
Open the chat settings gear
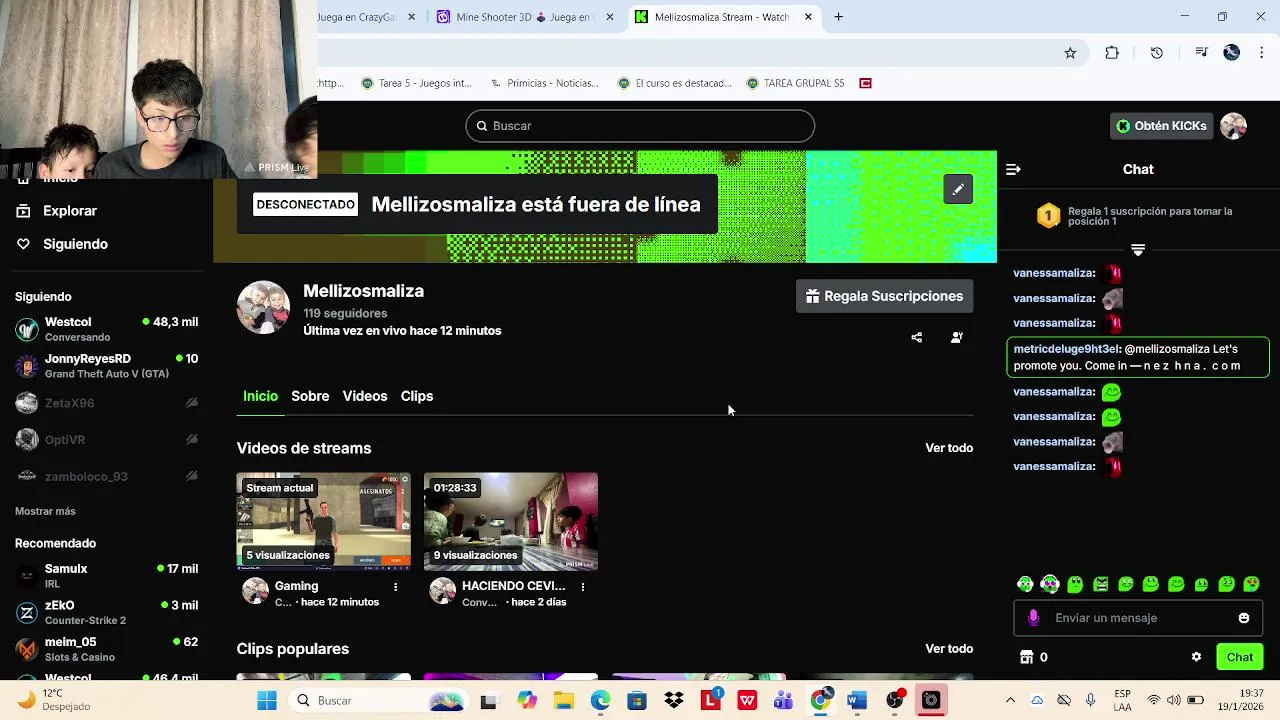coord(1196,657)
